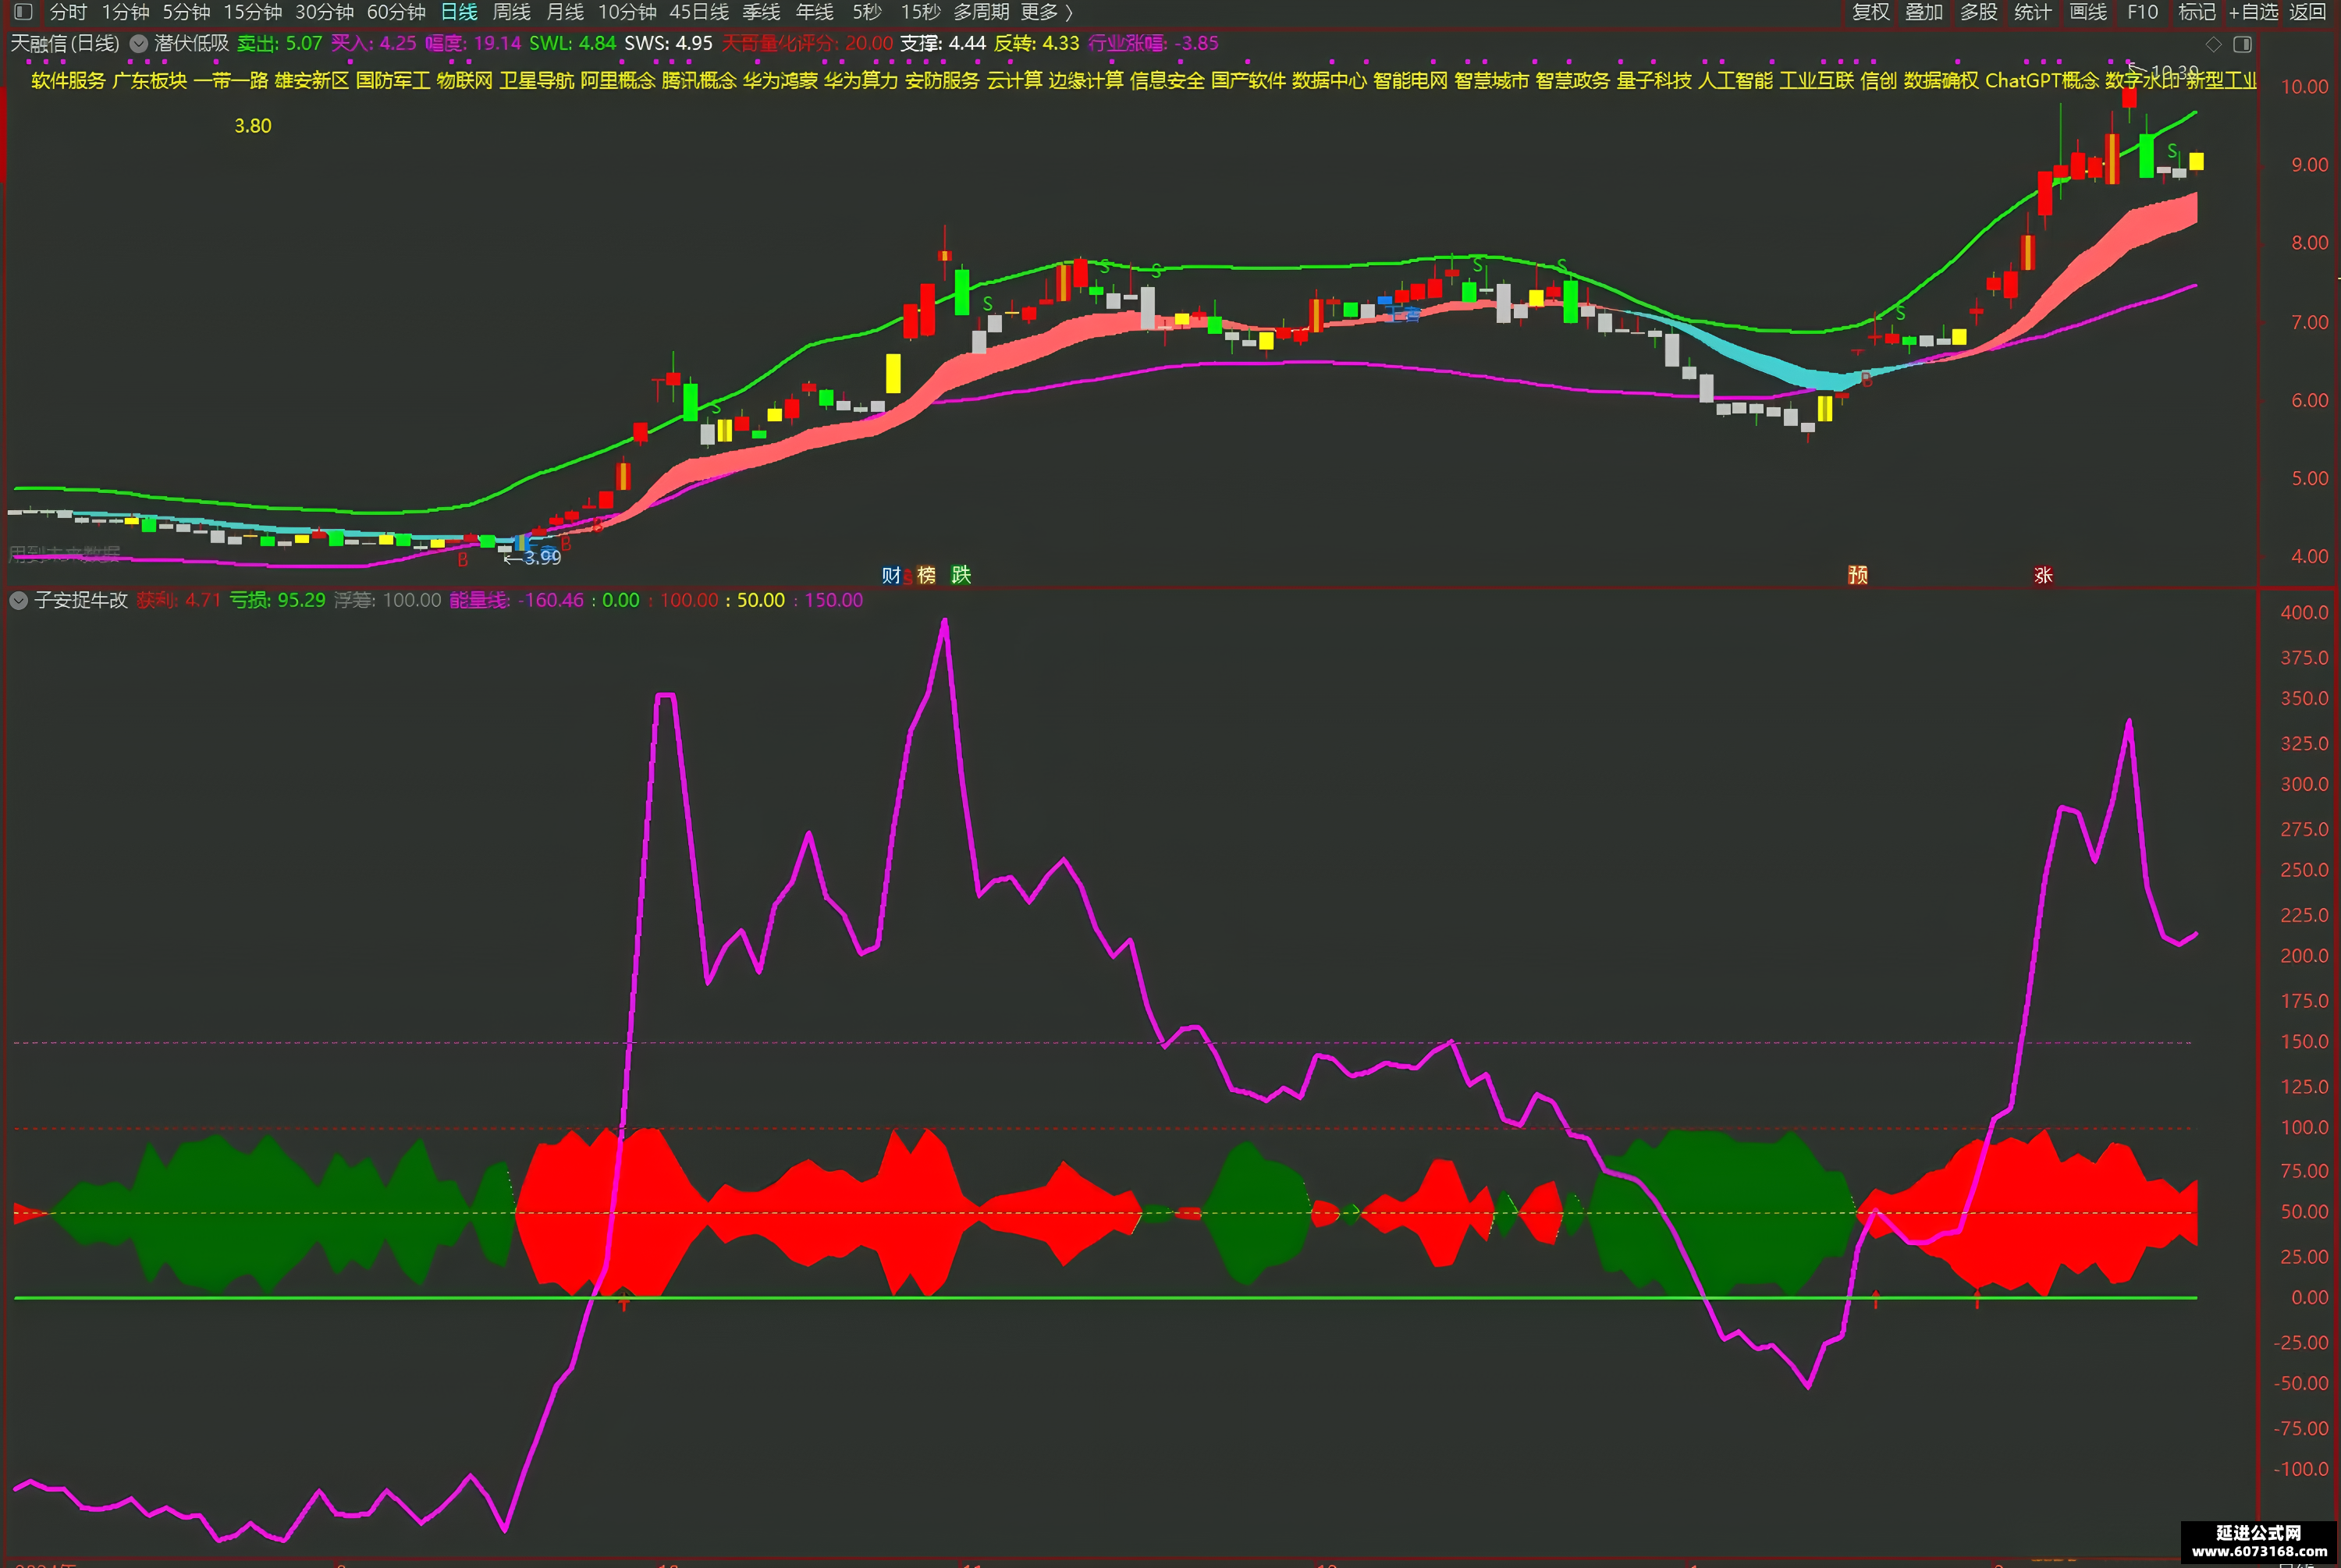Screen dimensions: 2341x1568
Task: Expand the 潜伏低吸 indicator dropdown arrow
Action: click(x=139, y=44)
